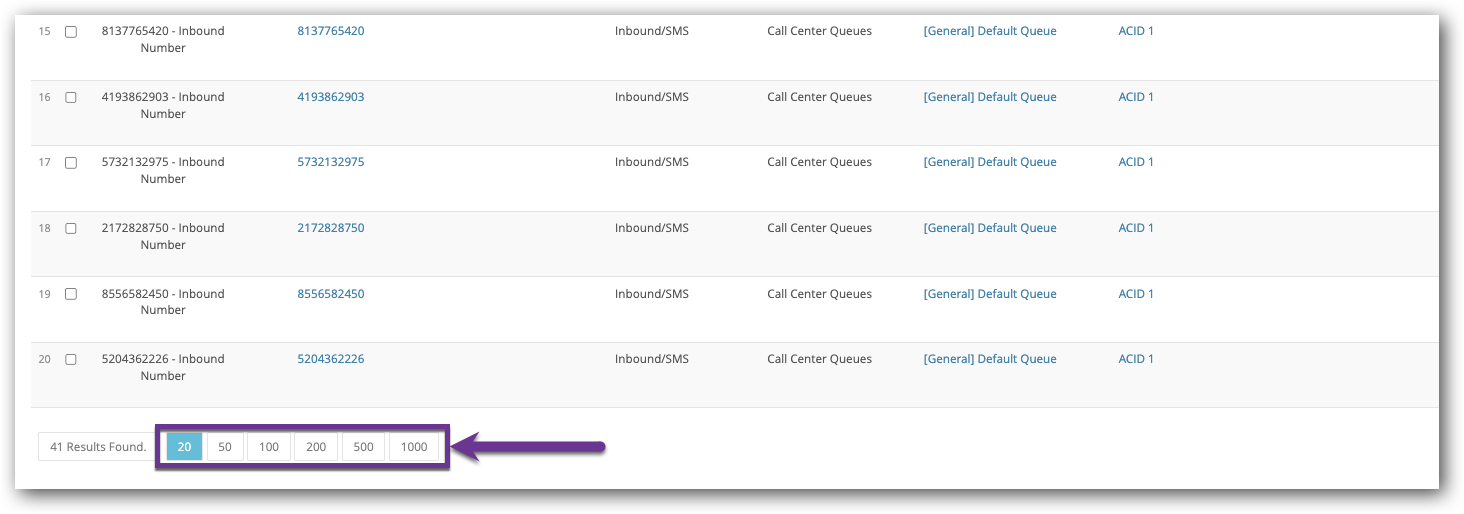Open Default Queue link in row 16
Viewport: 1464px width, 514px height.
tap(990, 97)
